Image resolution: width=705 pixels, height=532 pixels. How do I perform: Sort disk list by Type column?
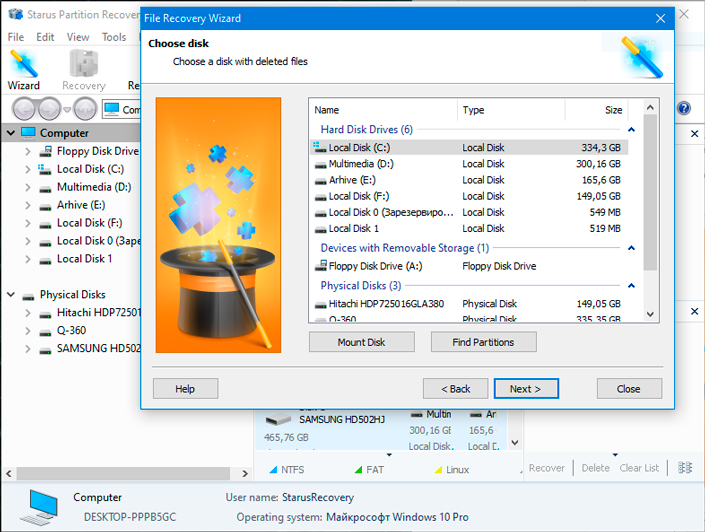pos(511,110)
